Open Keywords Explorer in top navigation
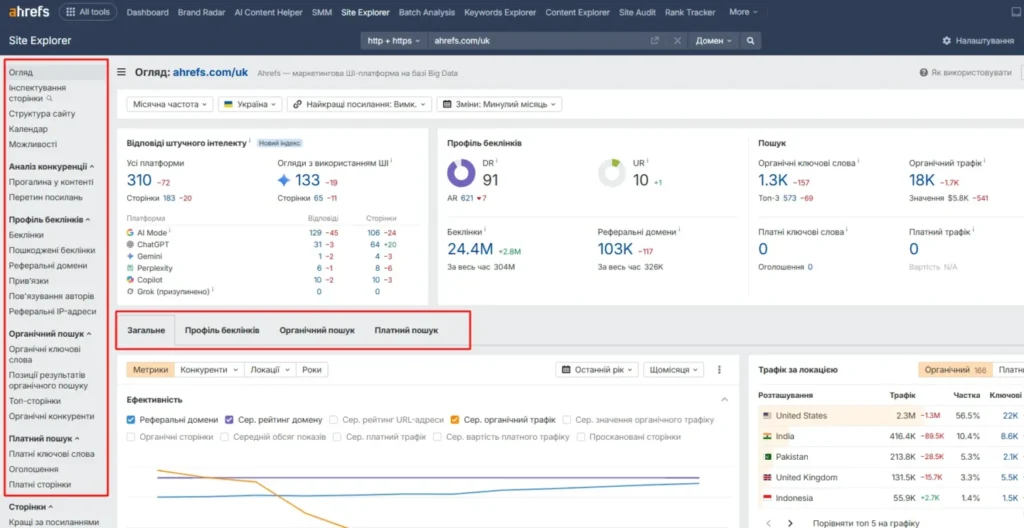This screenshot has height=528, width=1024. click(x=500, y=12)
